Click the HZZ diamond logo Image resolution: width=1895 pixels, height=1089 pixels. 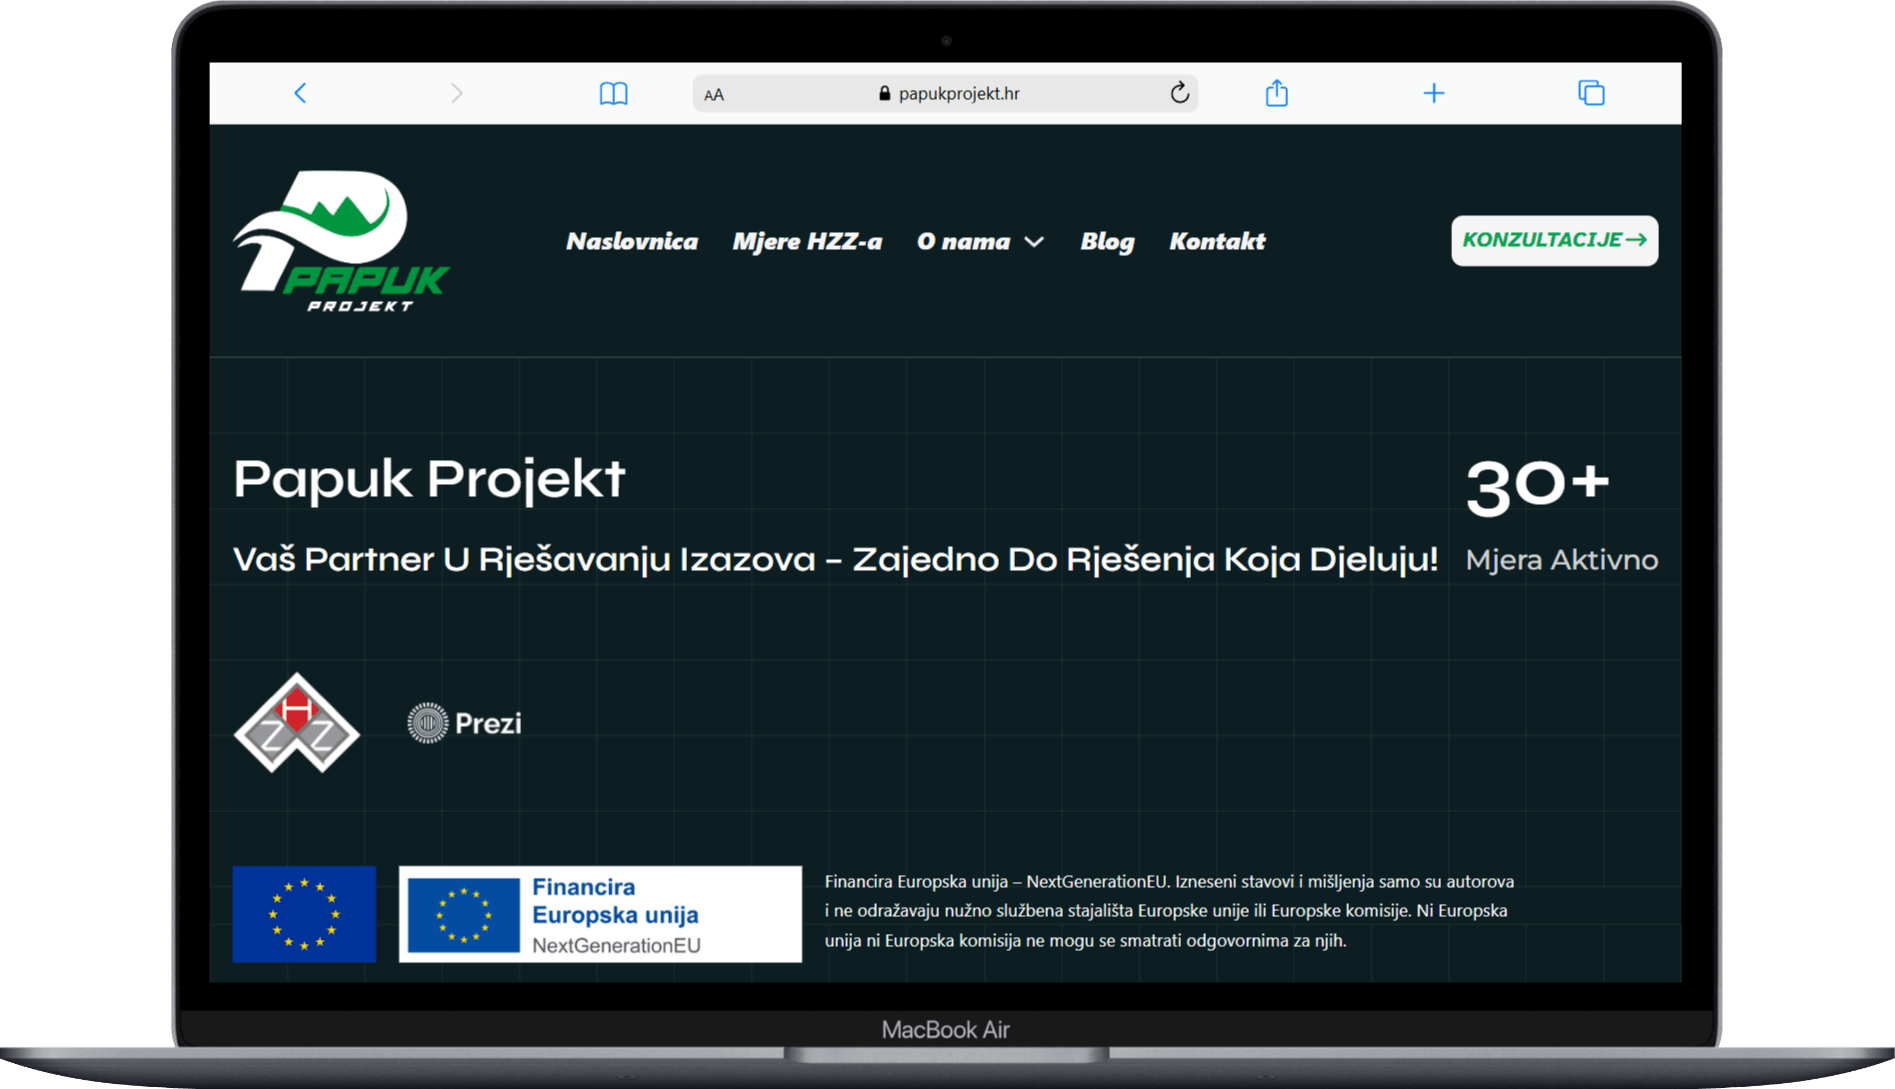297,723
